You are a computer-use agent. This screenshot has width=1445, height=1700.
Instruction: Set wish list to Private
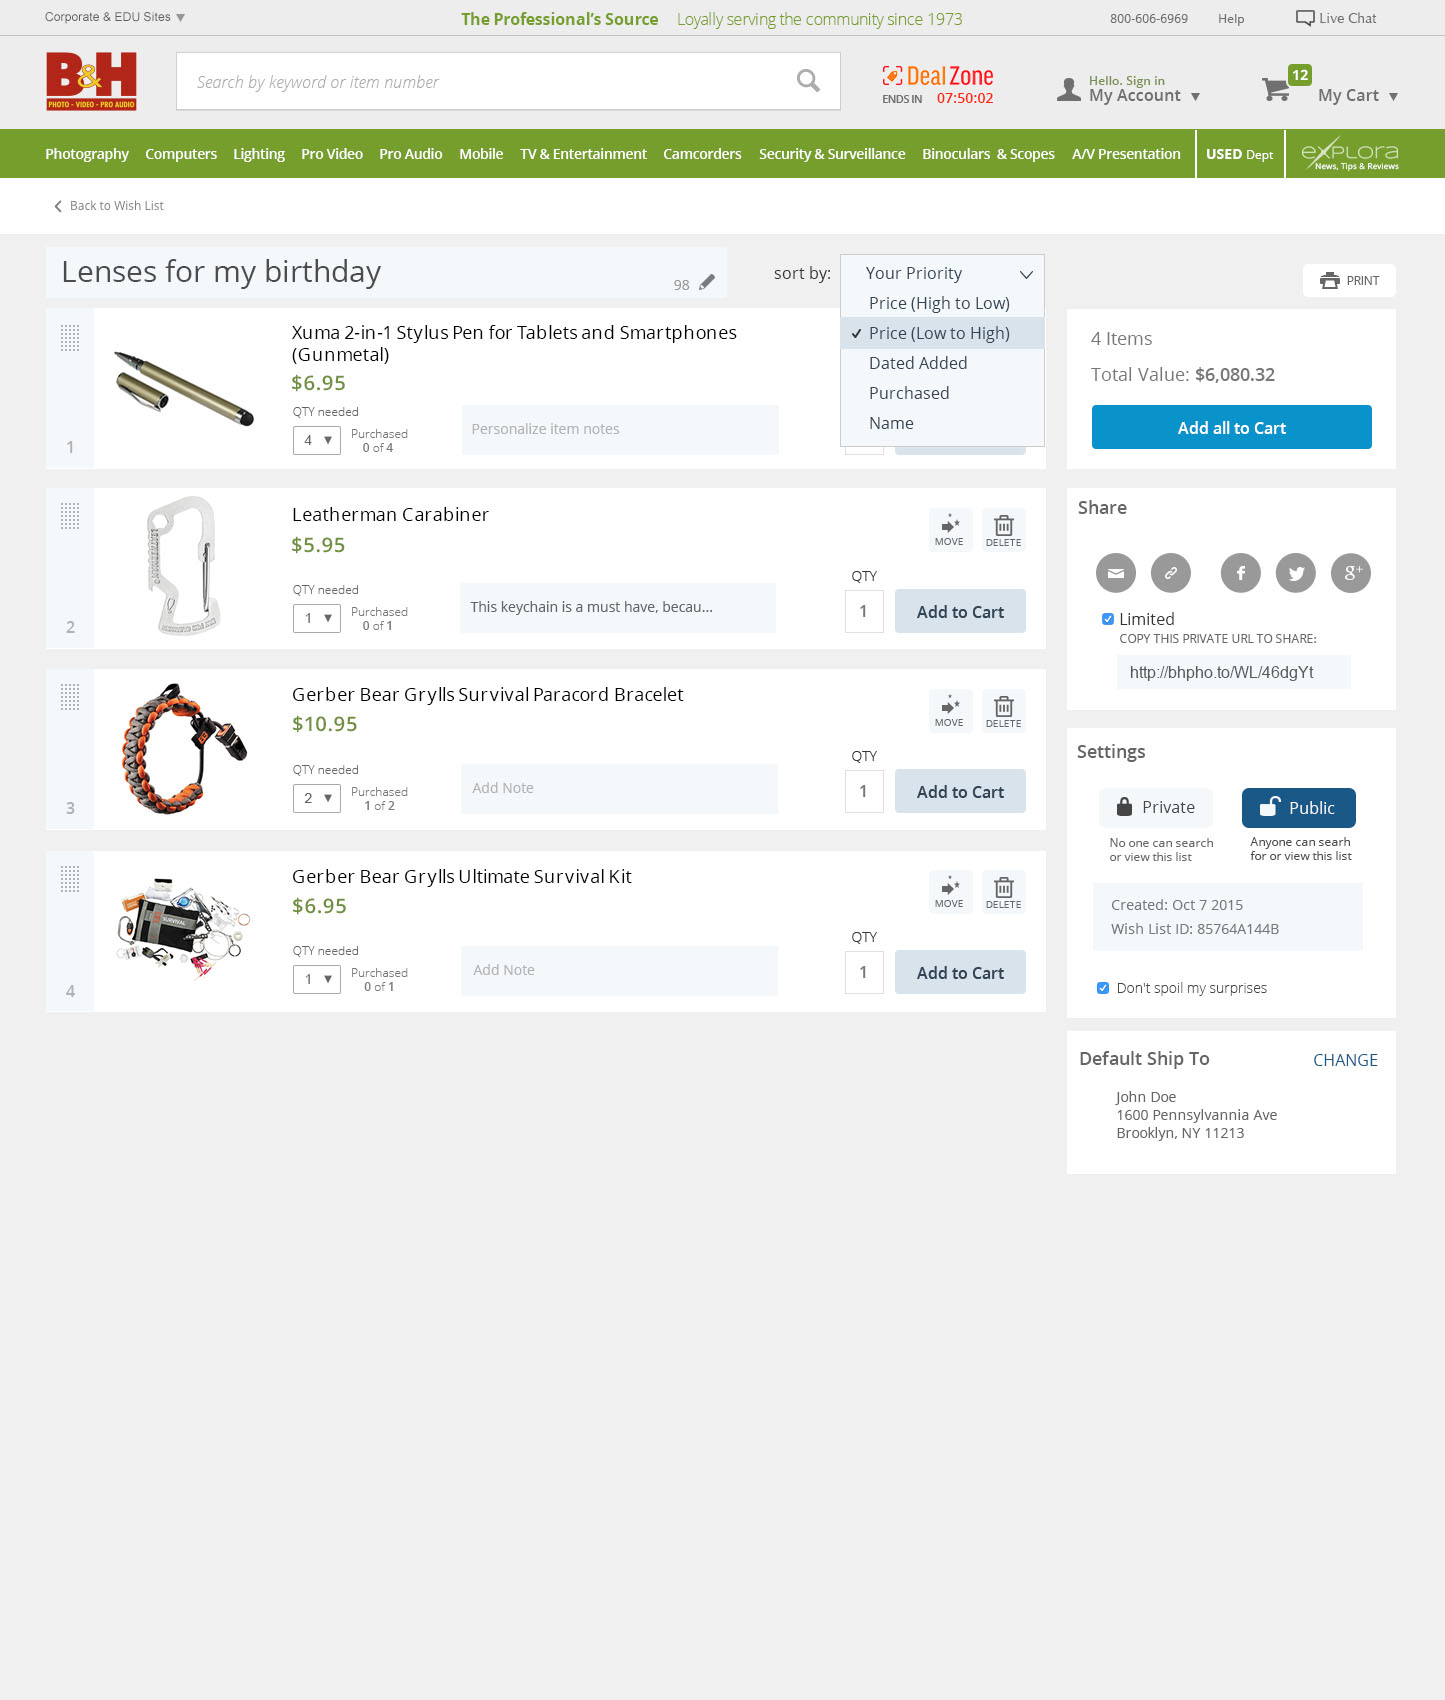(1156, 807)
